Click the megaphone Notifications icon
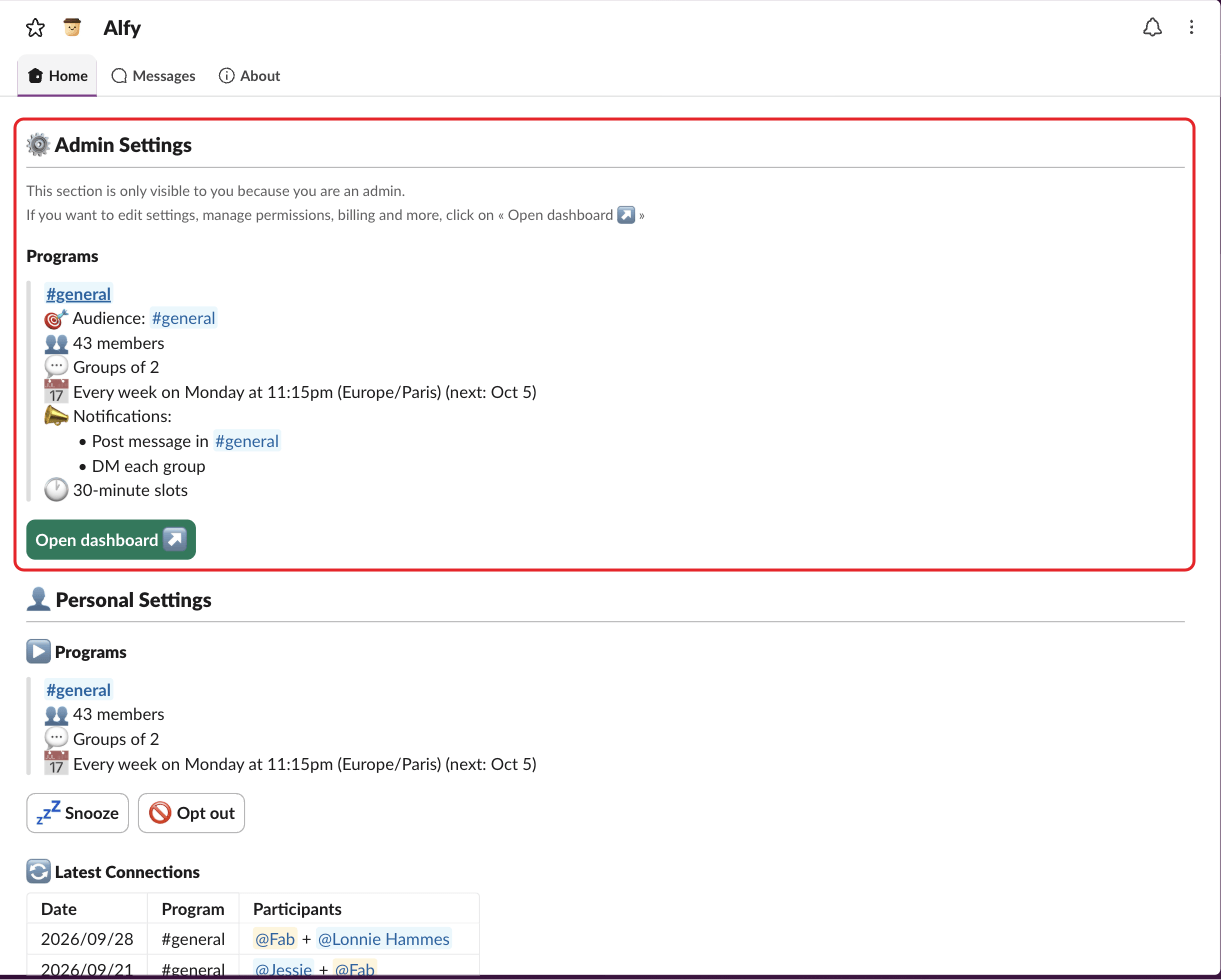Image resolution: width=1221 pixels, height=980 pixels. [x=56, y=416]
